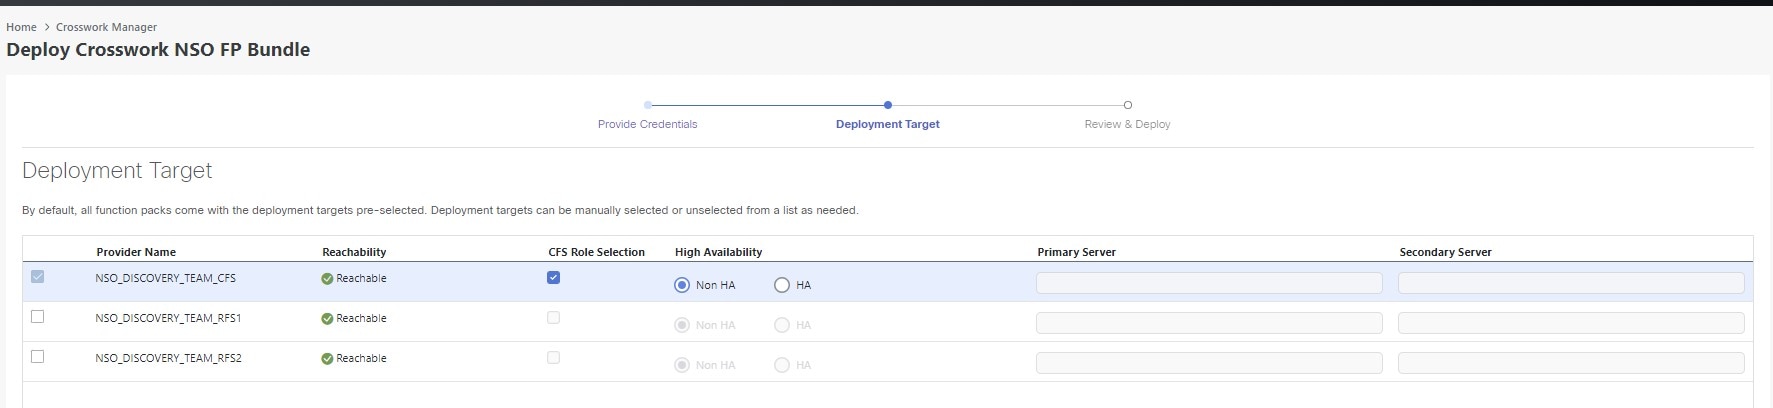Choose Non HA for NSO_DISCOVERY_TEAM_RFS1
This screenshot has height=408, width=1773.
tap(682, 325)
